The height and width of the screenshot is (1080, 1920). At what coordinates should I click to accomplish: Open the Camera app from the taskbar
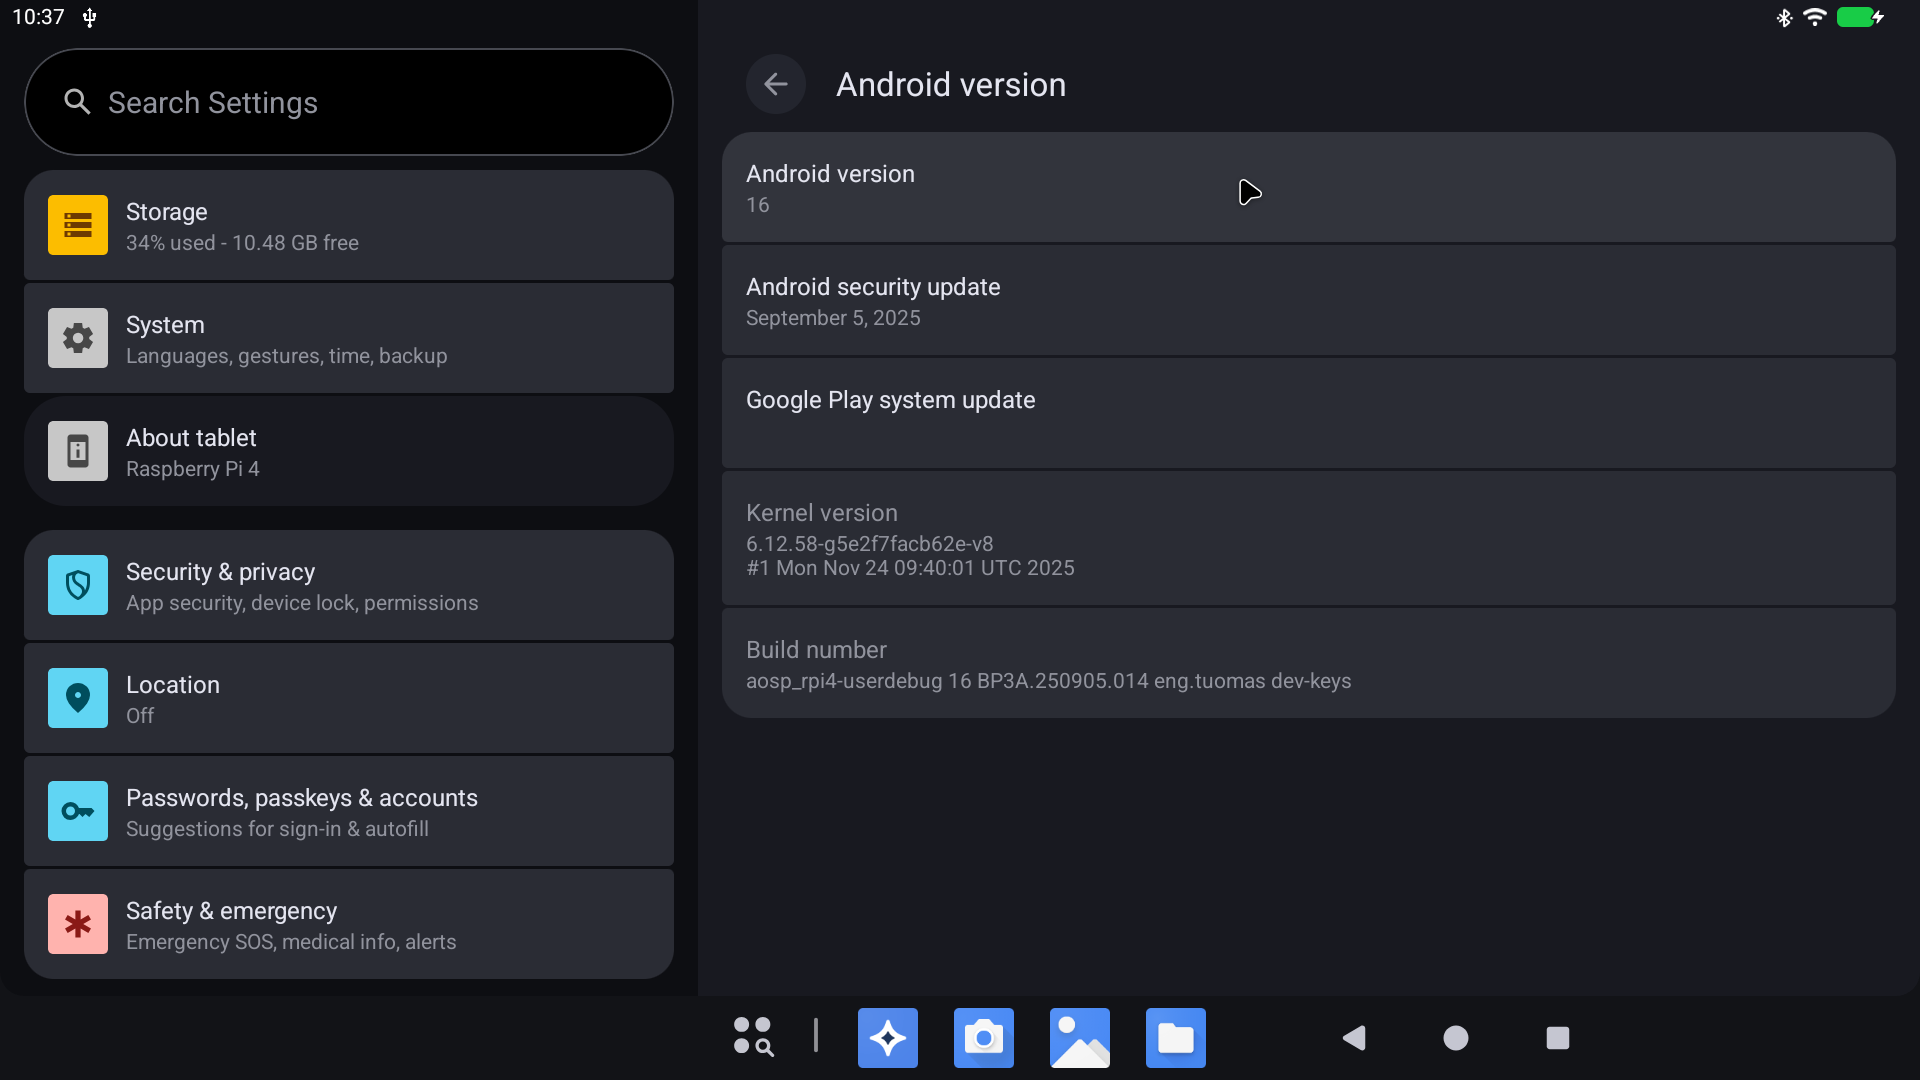(983, 1037)
